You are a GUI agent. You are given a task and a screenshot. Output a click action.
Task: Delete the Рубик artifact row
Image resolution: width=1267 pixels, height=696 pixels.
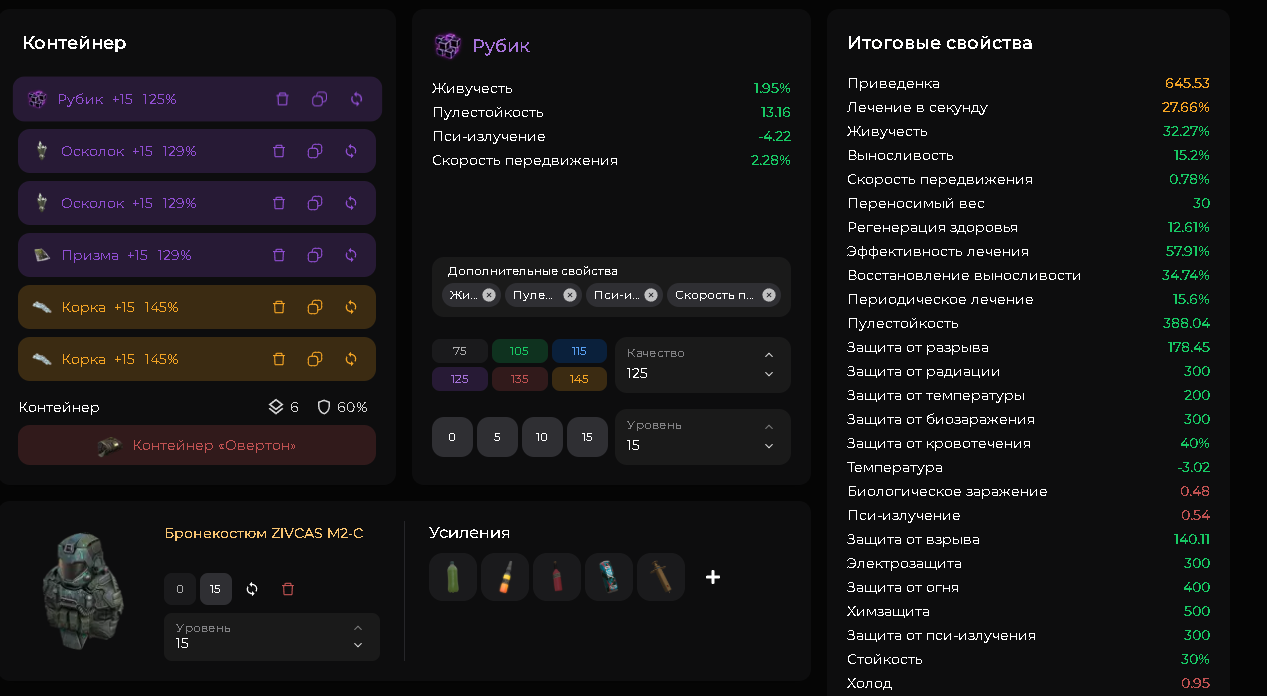point(282,99)
